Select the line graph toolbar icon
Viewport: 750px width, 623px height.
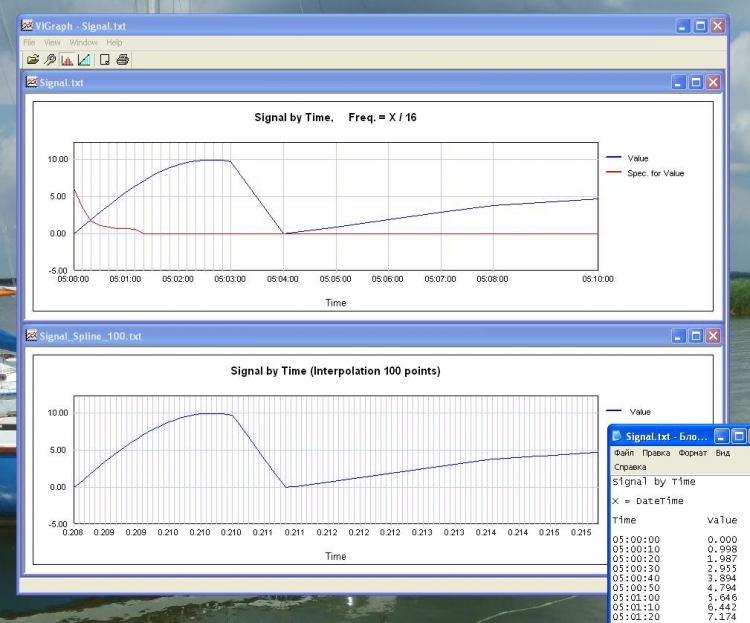click(84, 60)
